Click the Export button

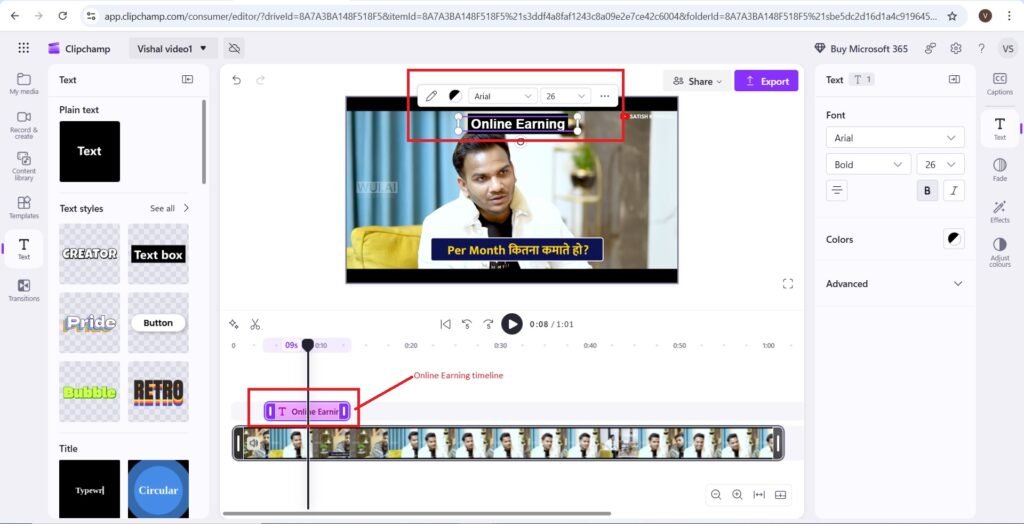tap(766, 81)
